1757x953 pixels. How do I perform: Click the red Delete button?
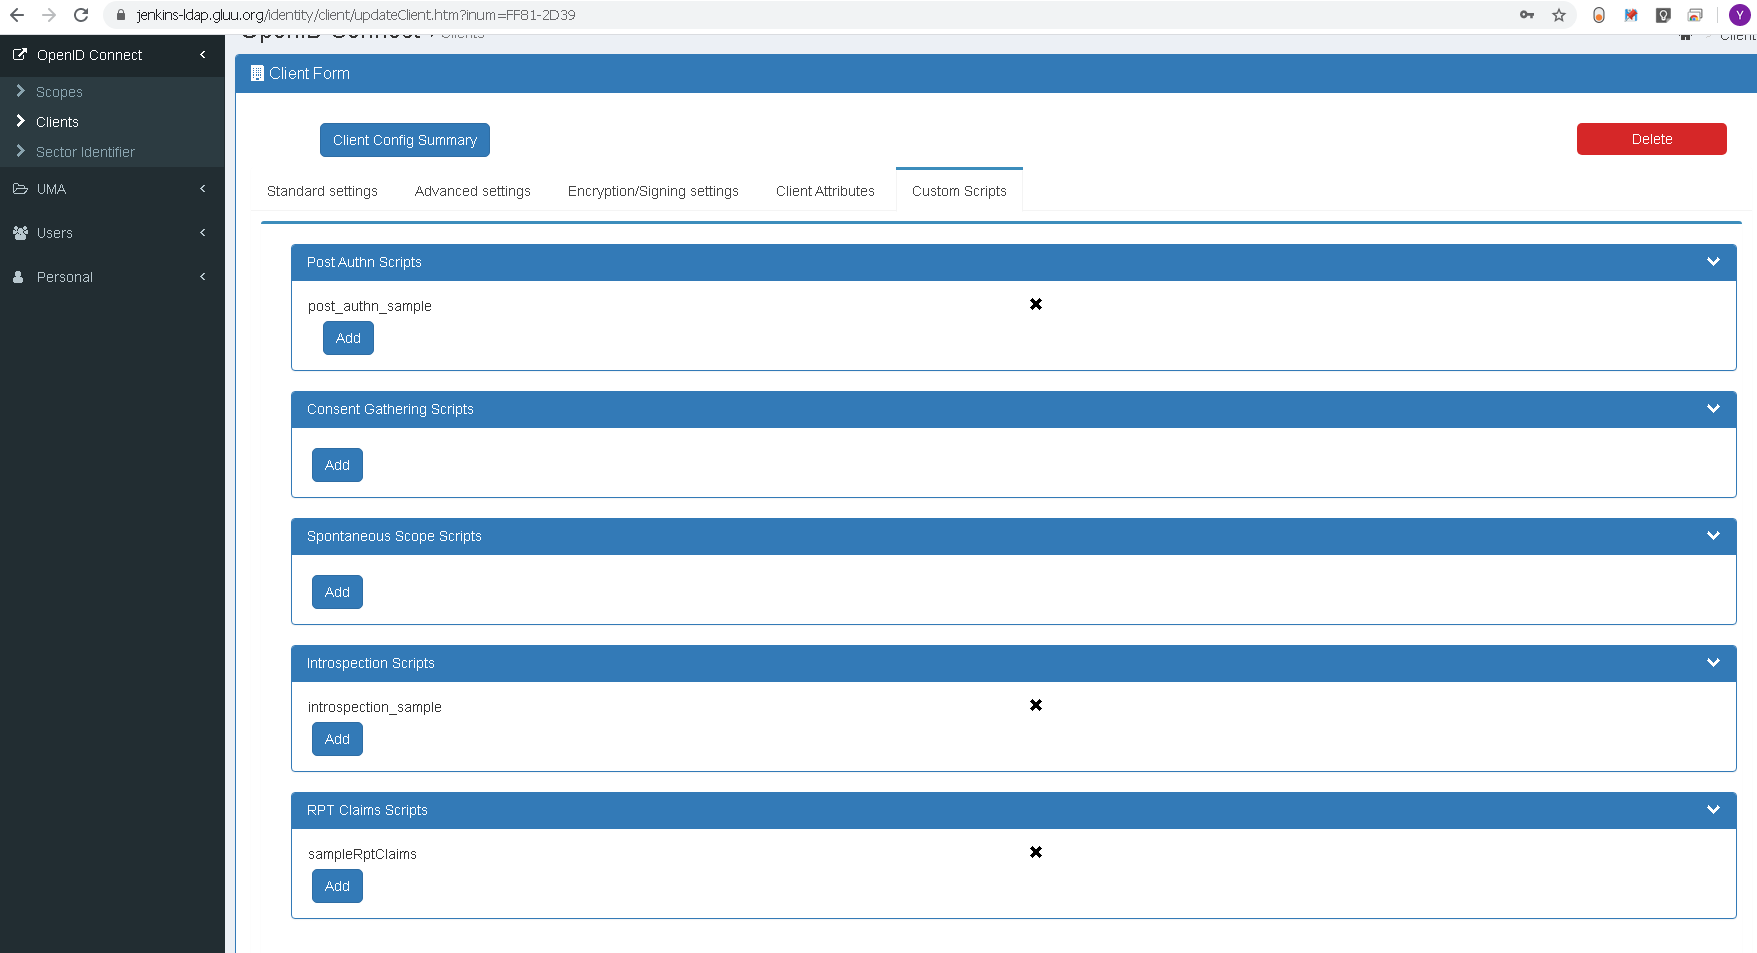pyautogui.click(x=1651, y=139)
